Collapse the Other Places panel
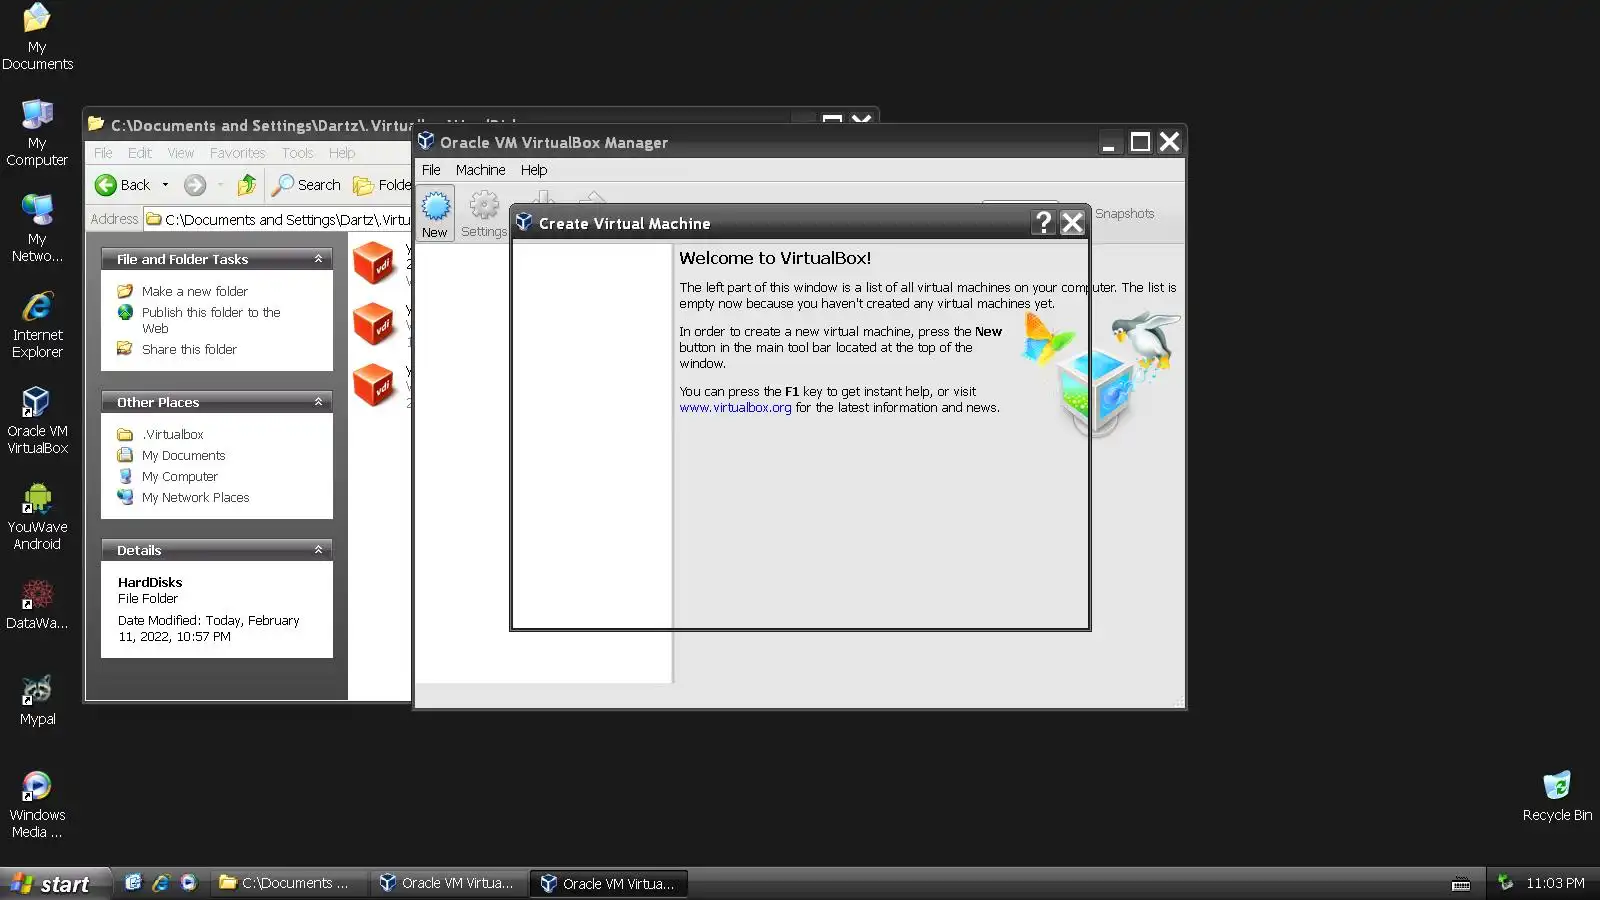Viewport: 1600px width, 900px height. (318, 402)
